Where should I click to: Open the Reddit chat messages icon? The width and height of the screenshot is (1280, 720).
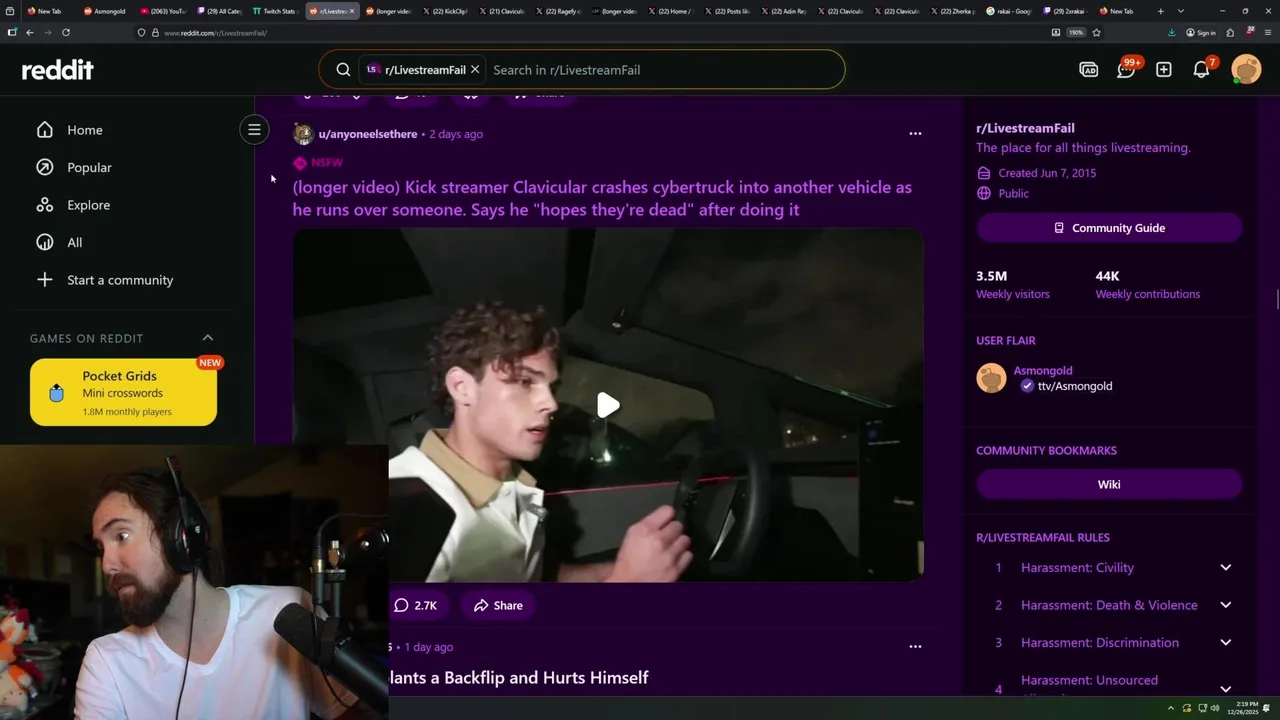pyautogui.click(x=1126, y=70)
